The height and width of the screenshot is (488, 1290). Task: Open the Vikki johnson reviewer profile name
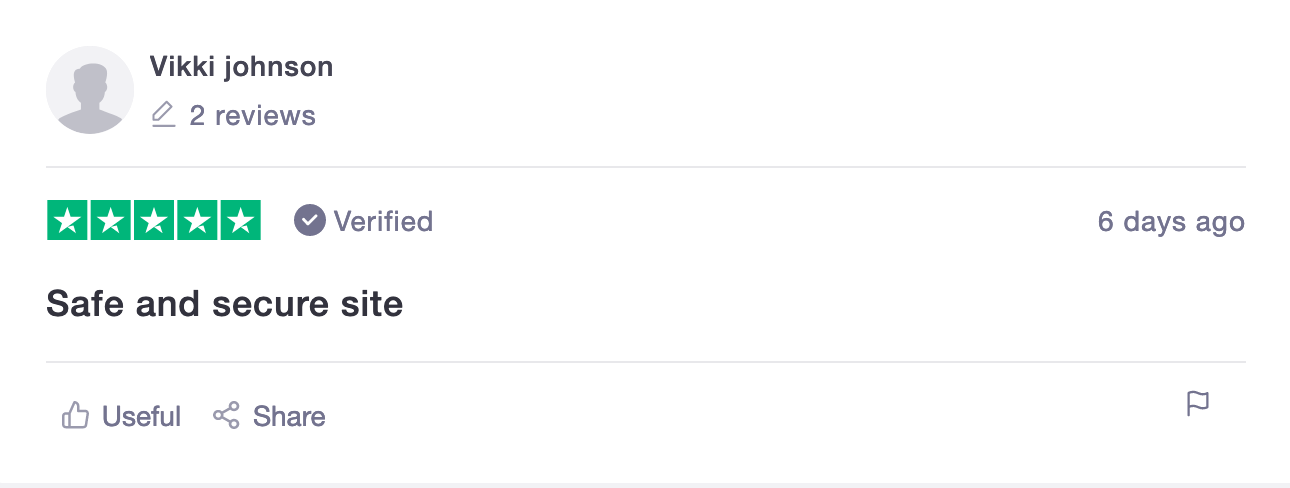pos(241,67)
